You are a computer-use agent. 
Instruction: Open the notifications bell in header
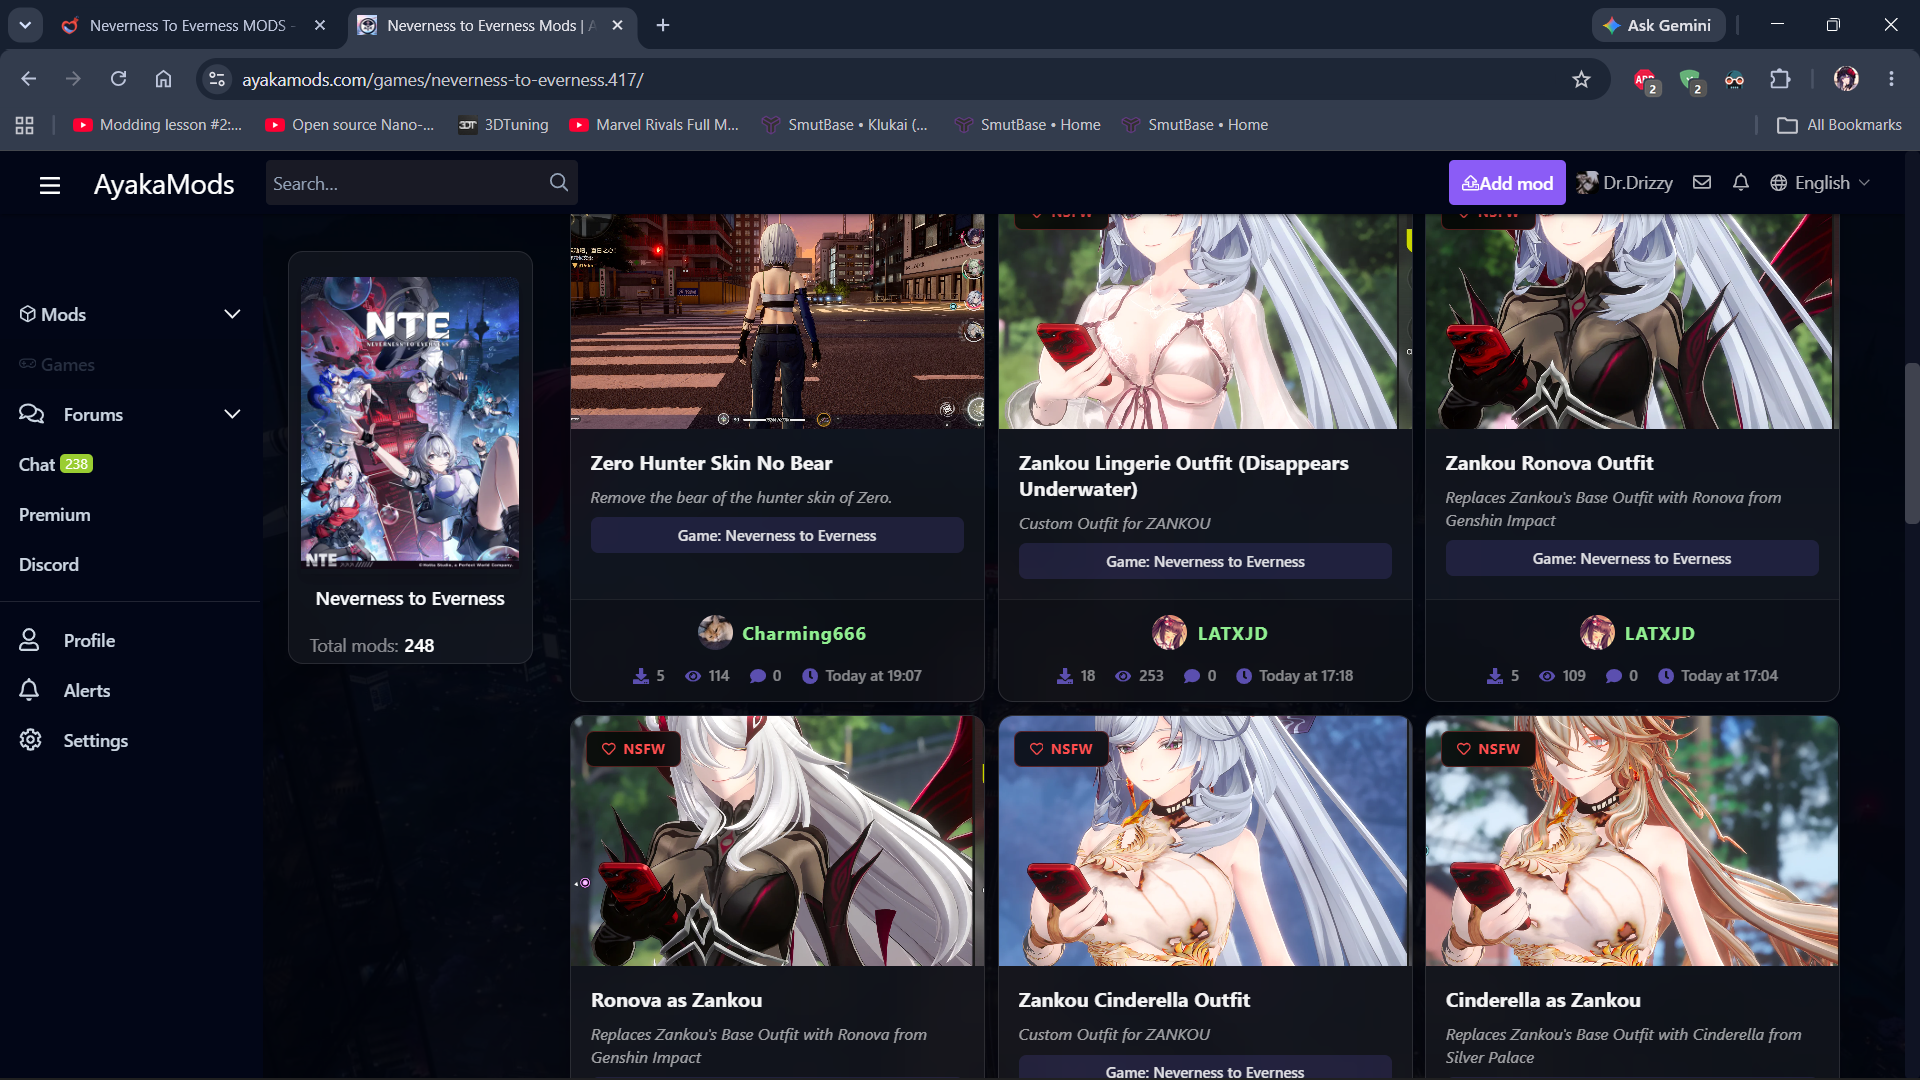1741,183
